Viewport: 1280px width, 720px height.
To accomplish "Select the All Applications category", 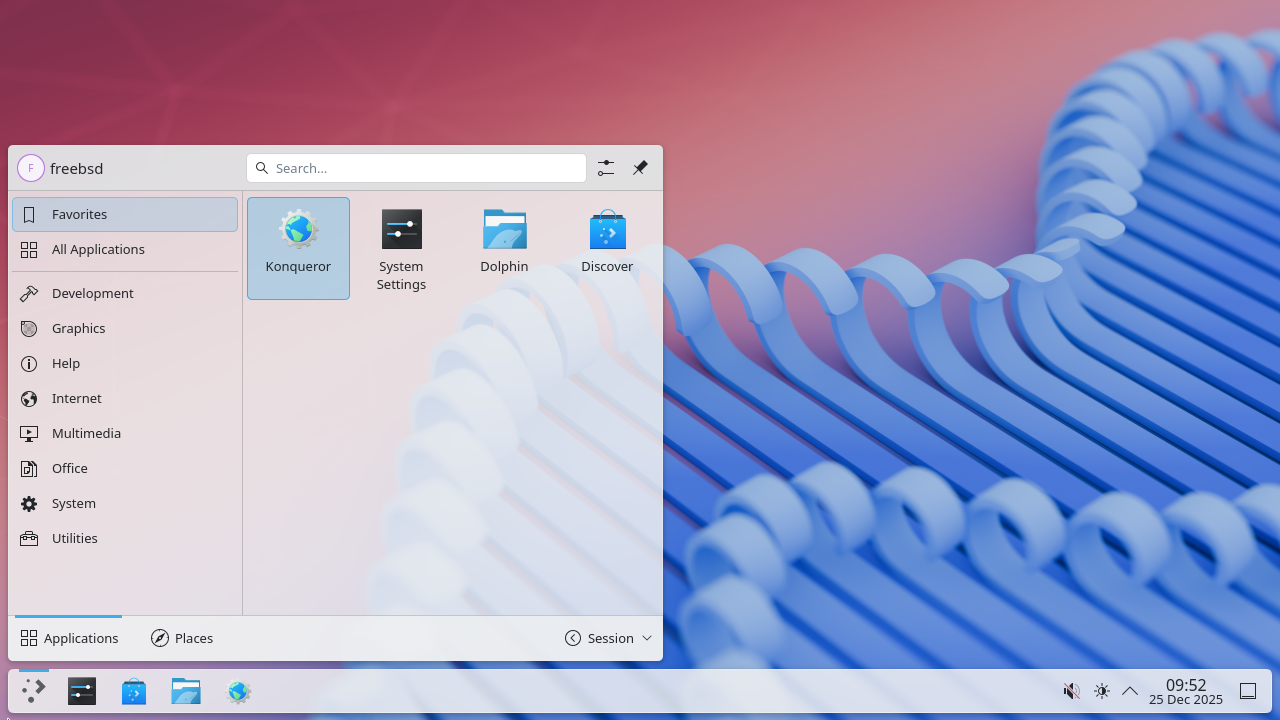I will [x=125, y=249].
